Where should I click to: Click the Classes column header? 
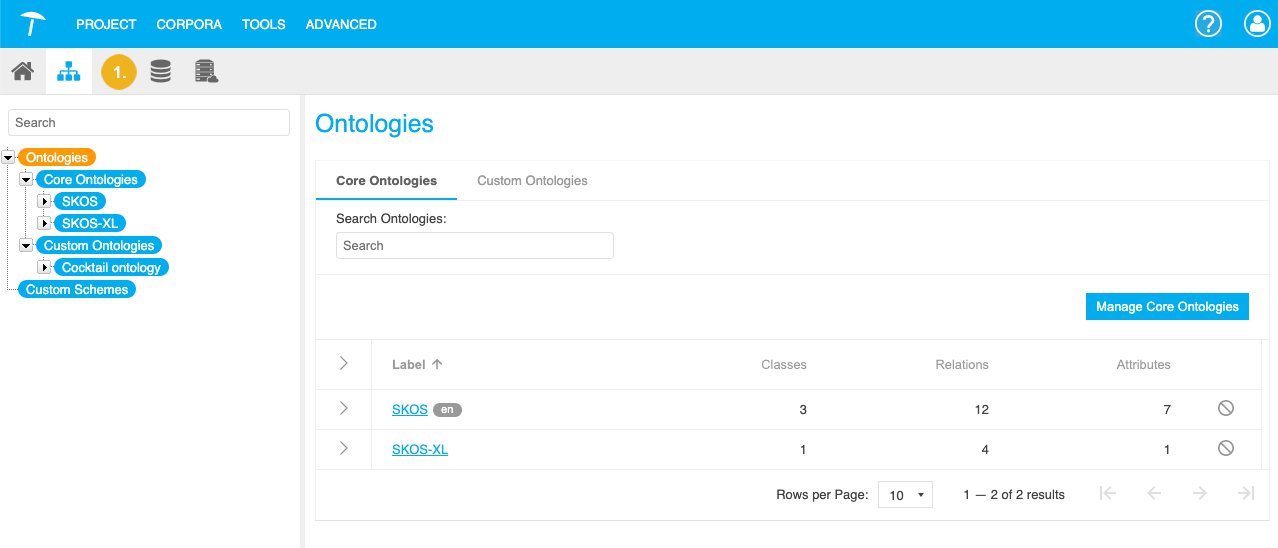coord(784,365)
